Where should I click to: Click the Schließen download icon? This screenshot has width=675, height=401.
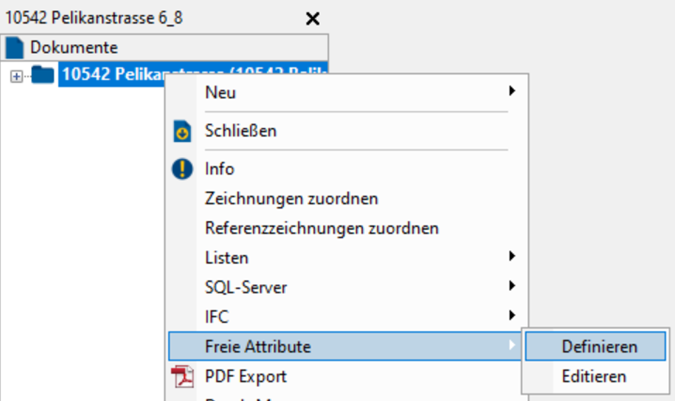pyautogui.click(x=182, y=131)
